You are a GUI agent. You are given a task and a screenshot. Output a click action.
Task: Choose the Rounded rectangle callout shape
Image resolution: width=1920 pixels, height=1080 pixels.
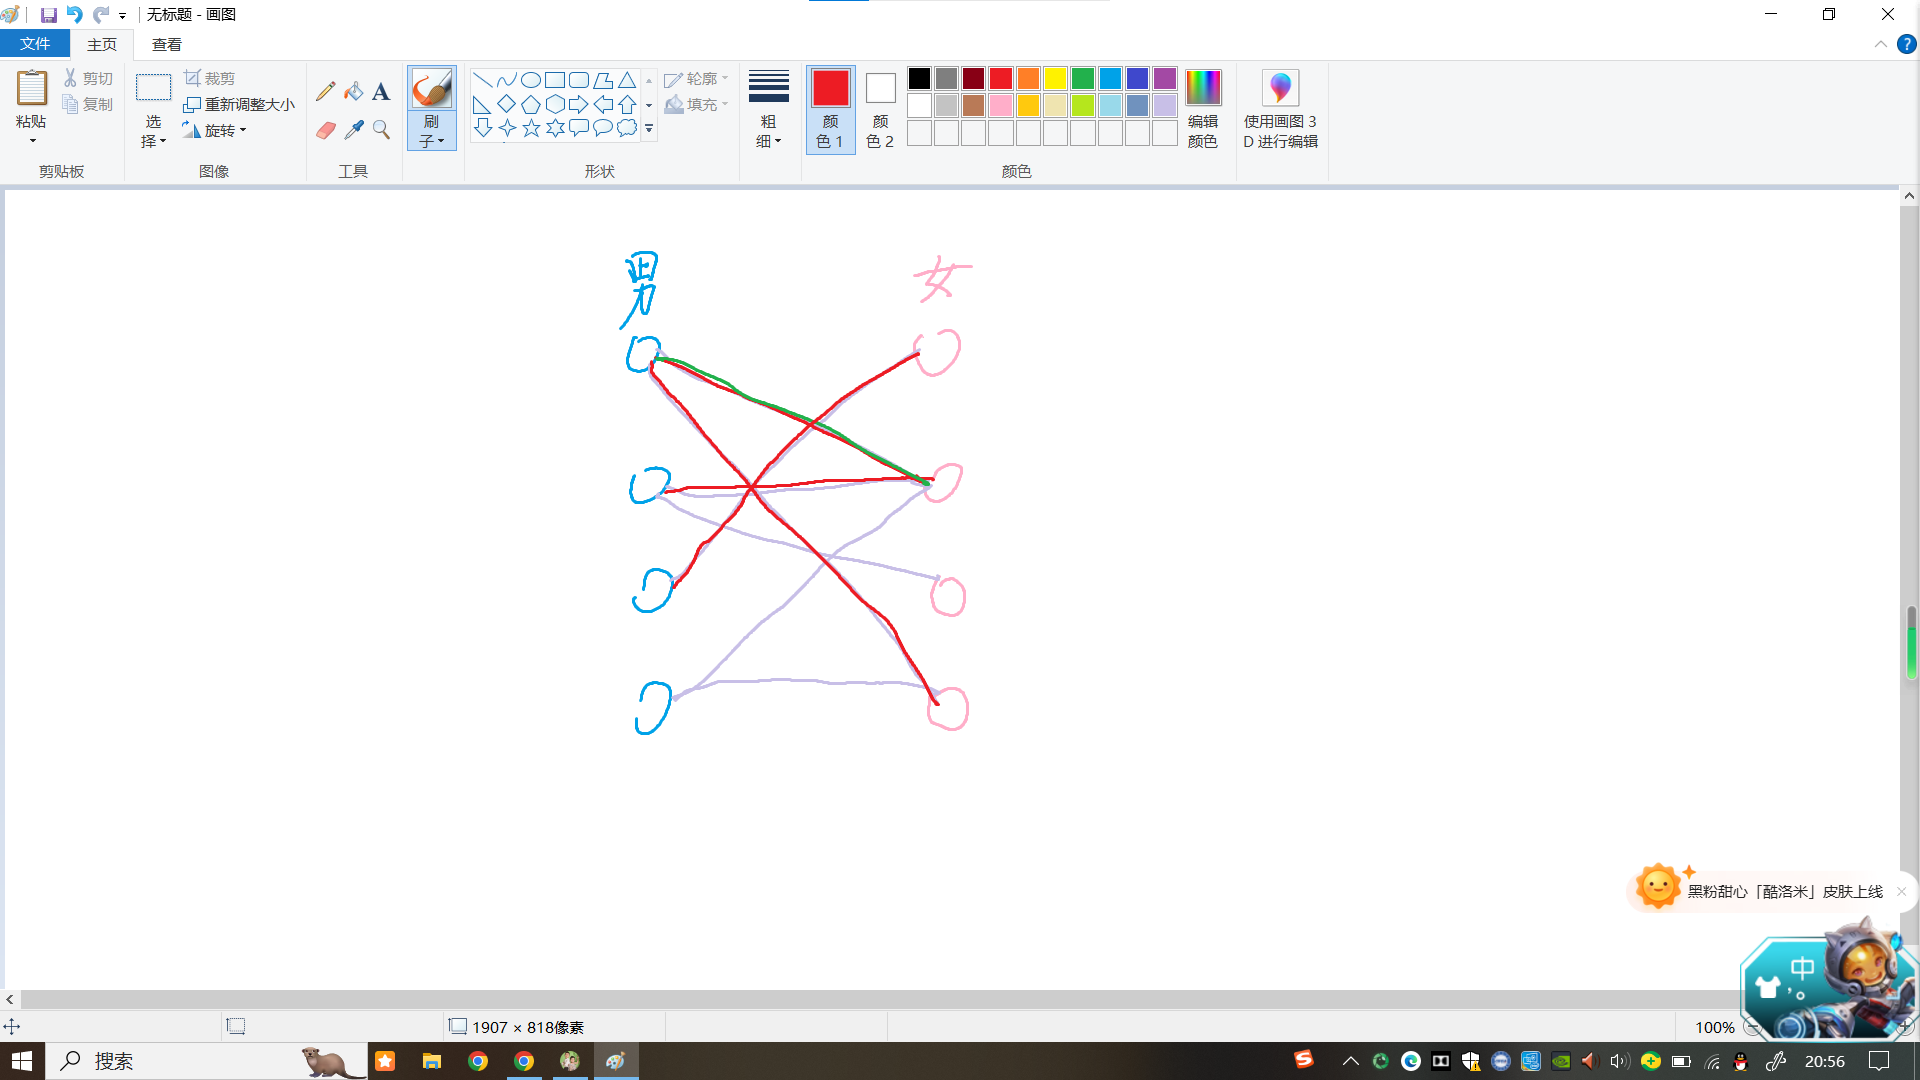(579, 128)
